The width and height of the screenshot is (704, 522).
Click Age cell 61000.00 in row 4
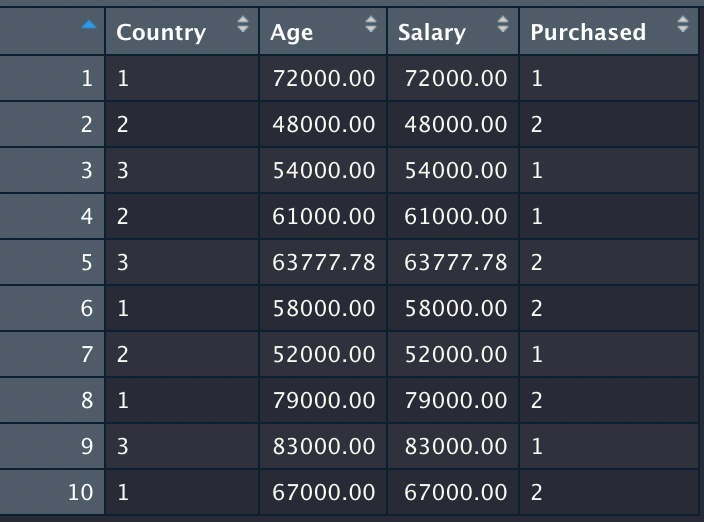pyautogui.click(x=324, y=216)
